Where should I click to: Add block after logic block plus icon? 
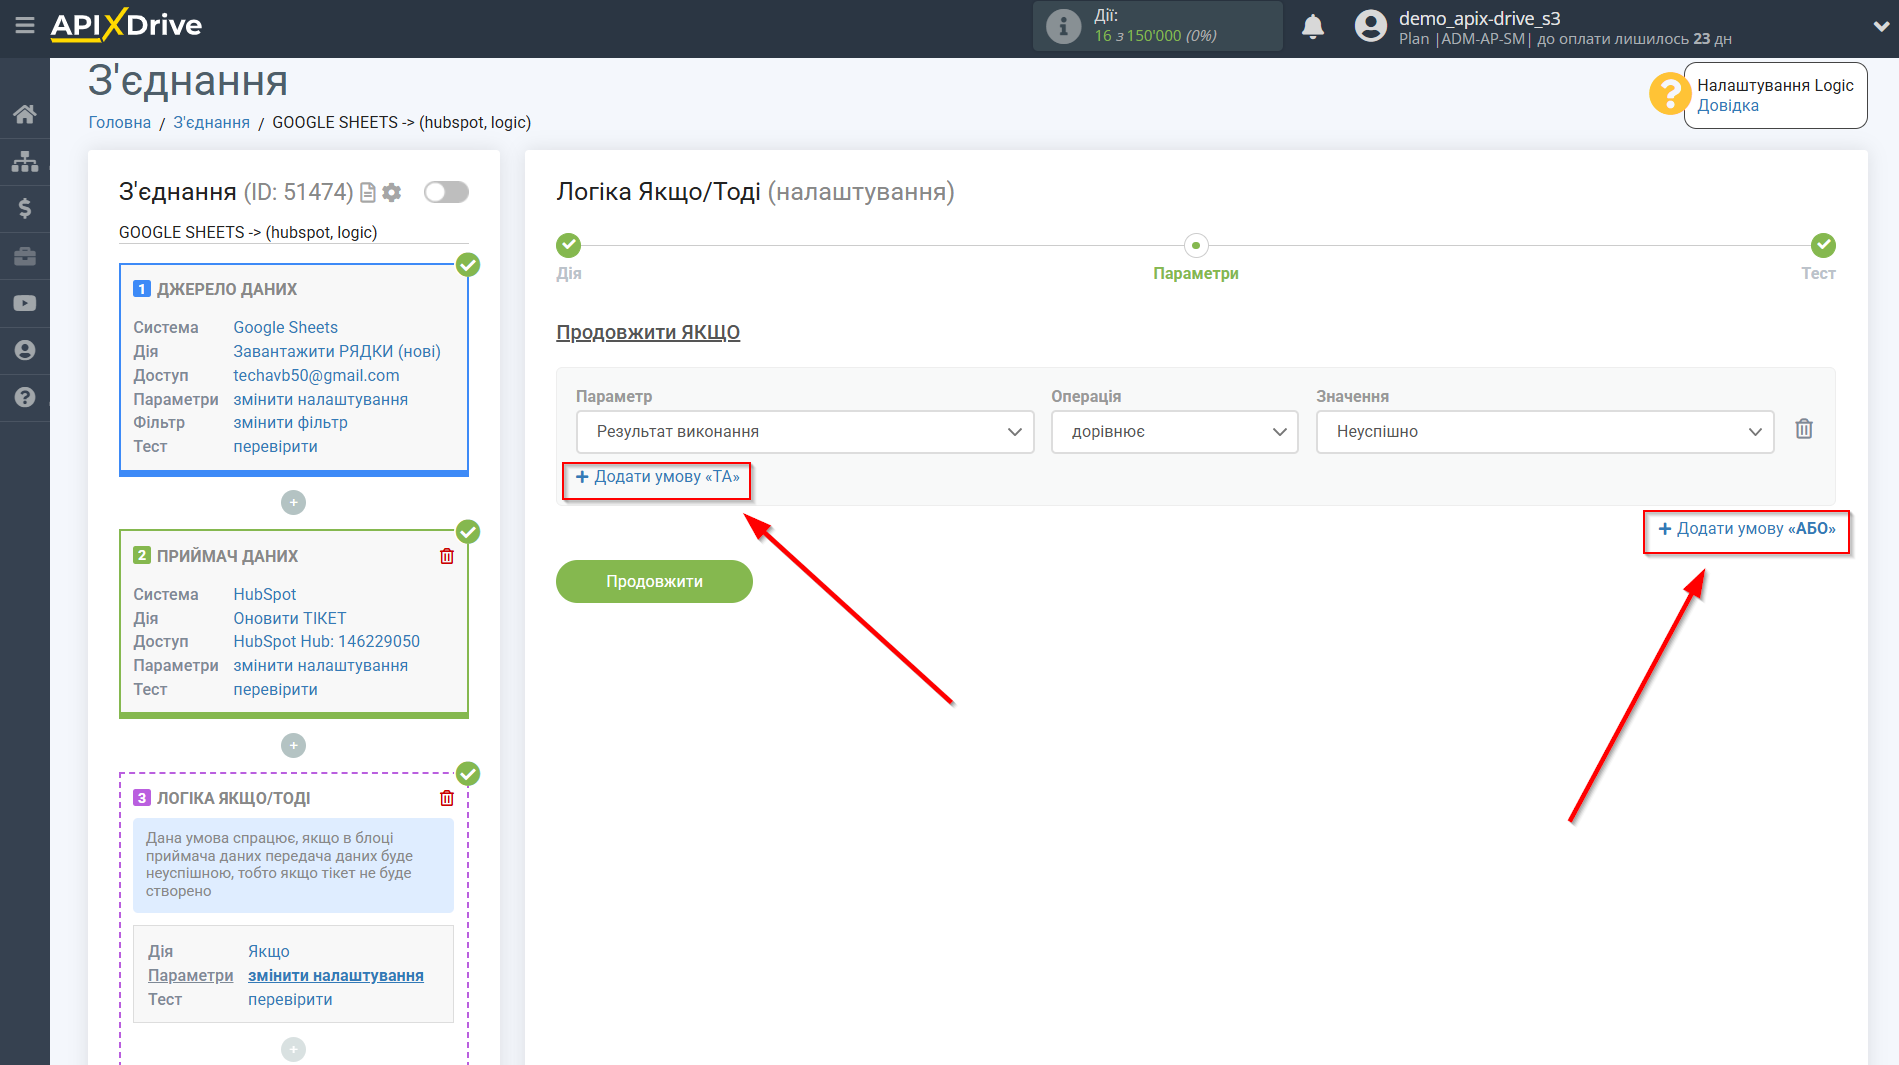293,1049
